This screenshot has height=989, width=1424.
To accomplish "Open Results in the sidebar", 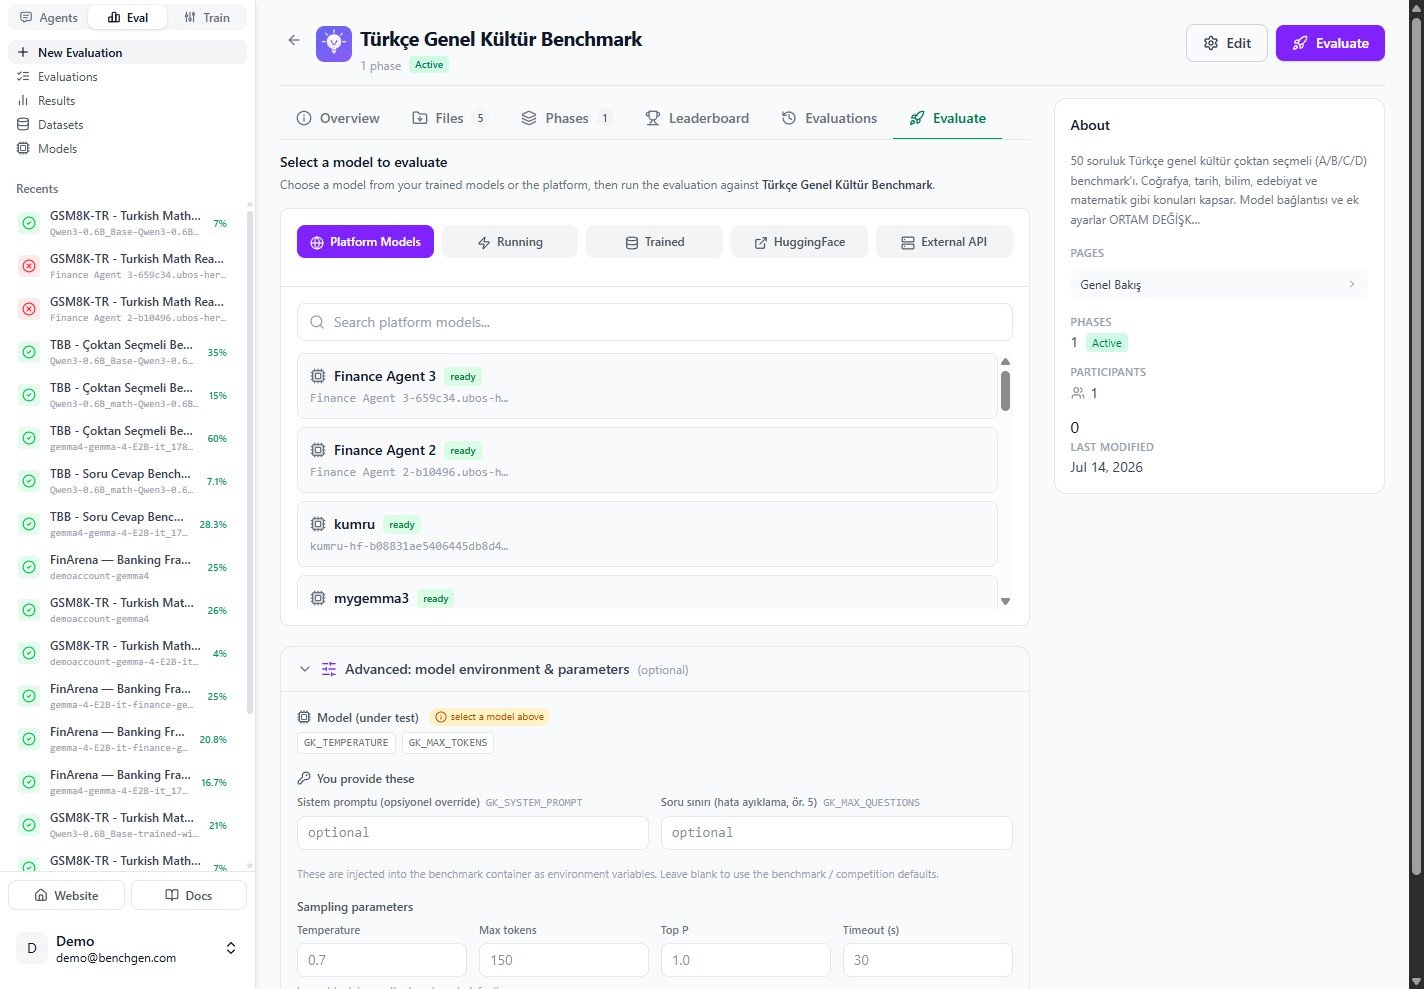I will [x=127, y=100].
